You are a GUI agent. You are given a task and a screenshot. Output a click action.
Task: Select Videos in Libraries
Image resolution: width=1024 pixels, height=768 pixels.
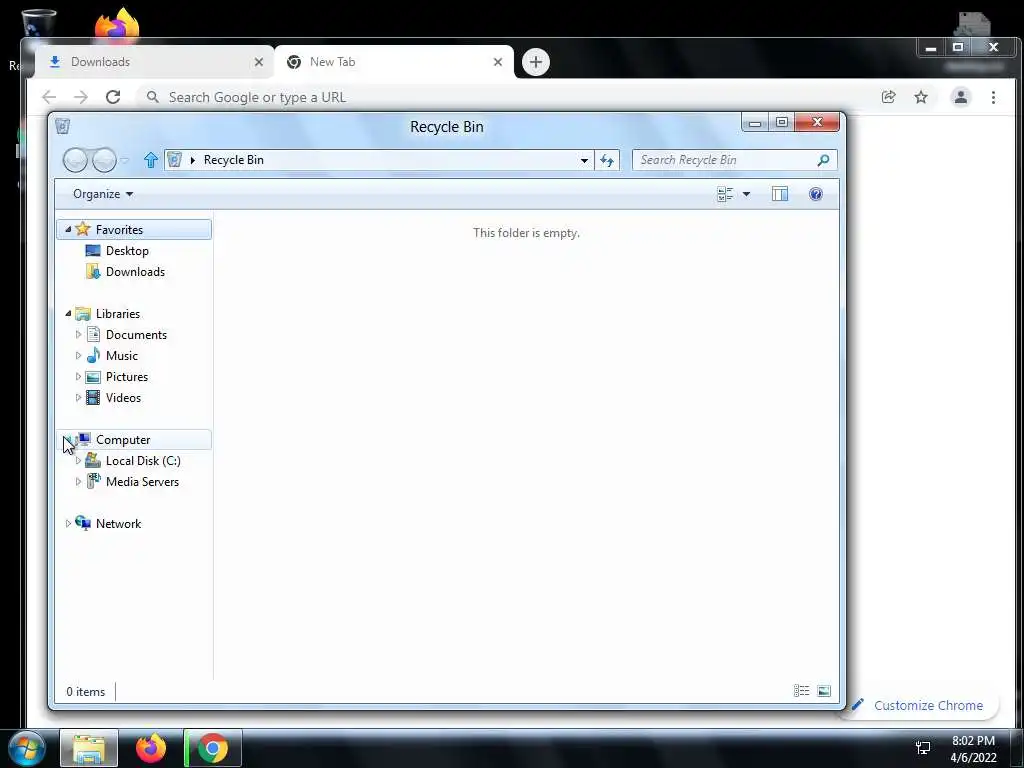[x=123, y=398]
